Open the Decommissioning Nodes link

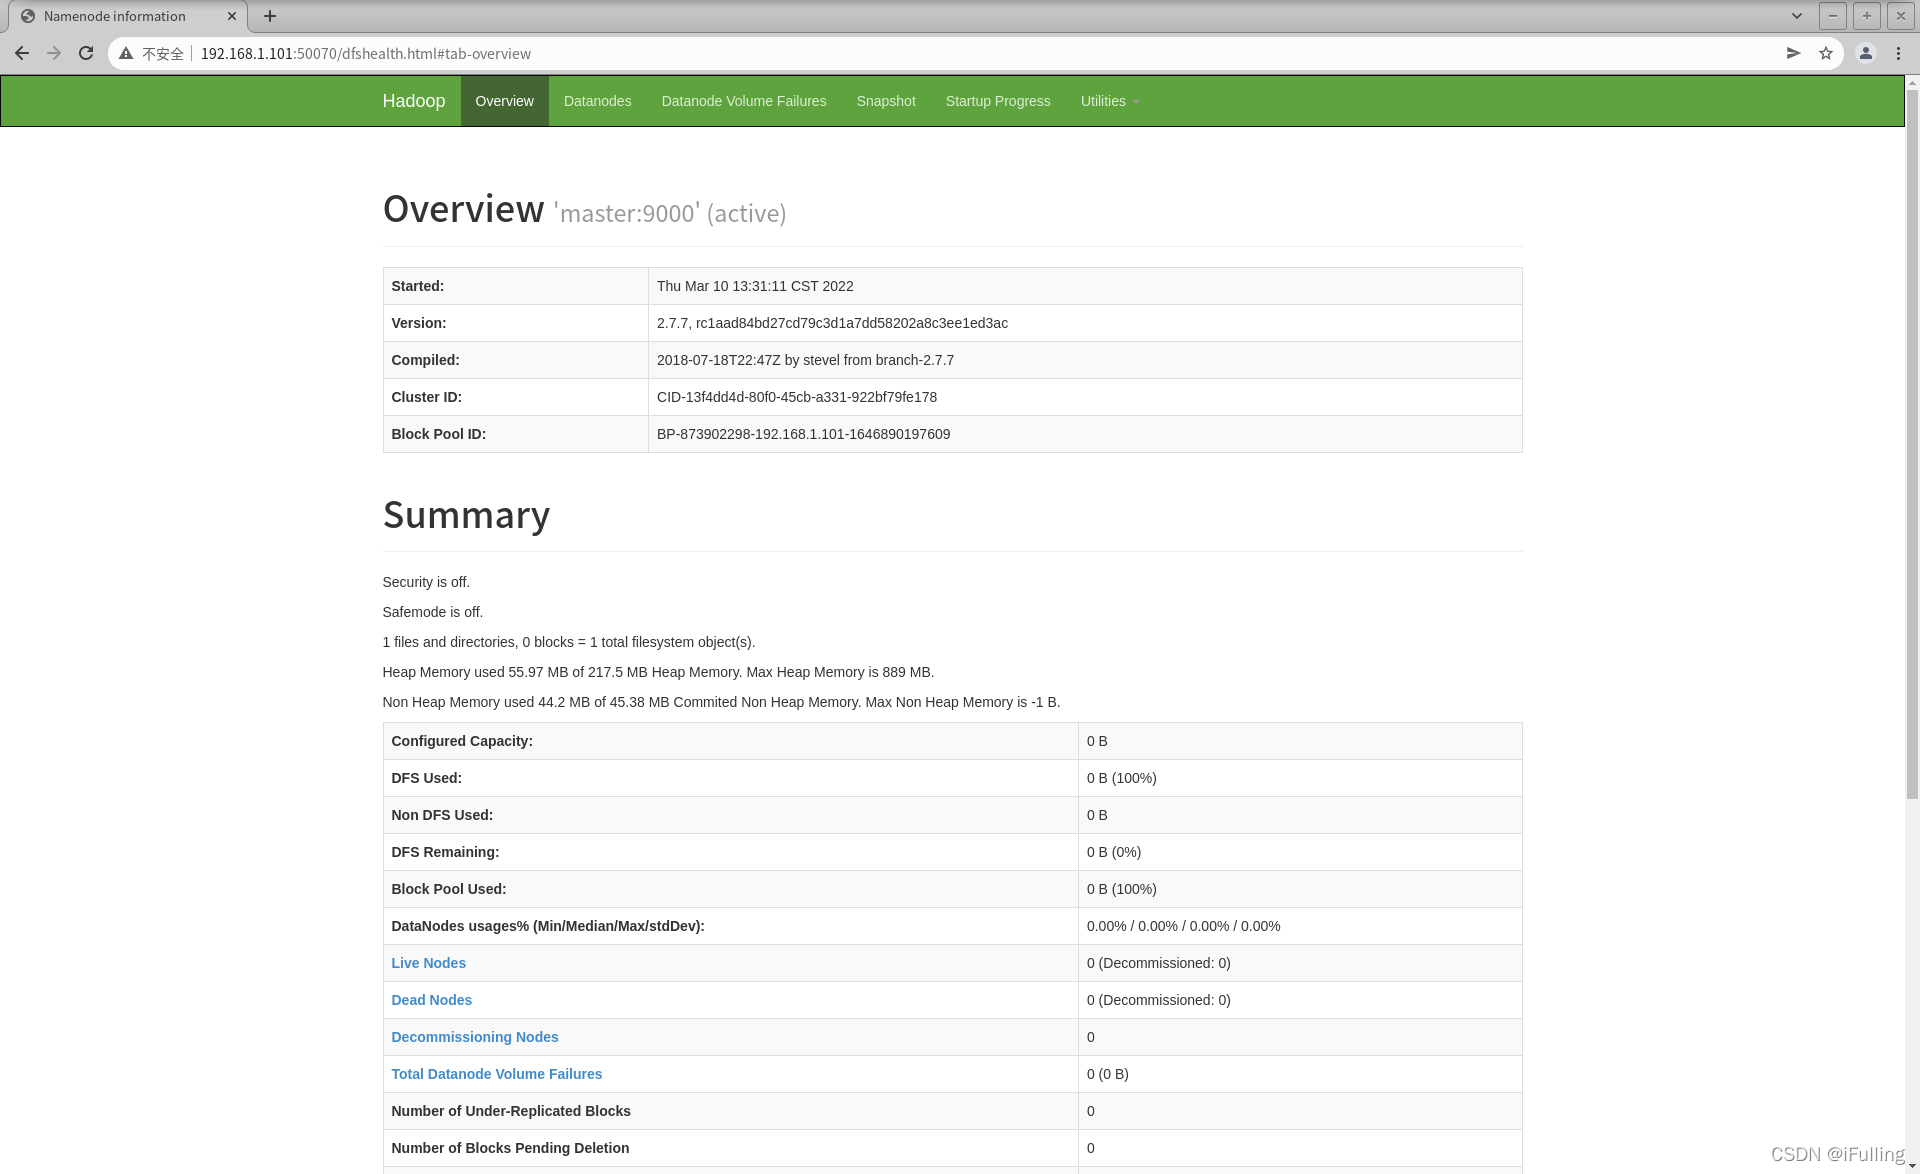(x=474, y=1037)
